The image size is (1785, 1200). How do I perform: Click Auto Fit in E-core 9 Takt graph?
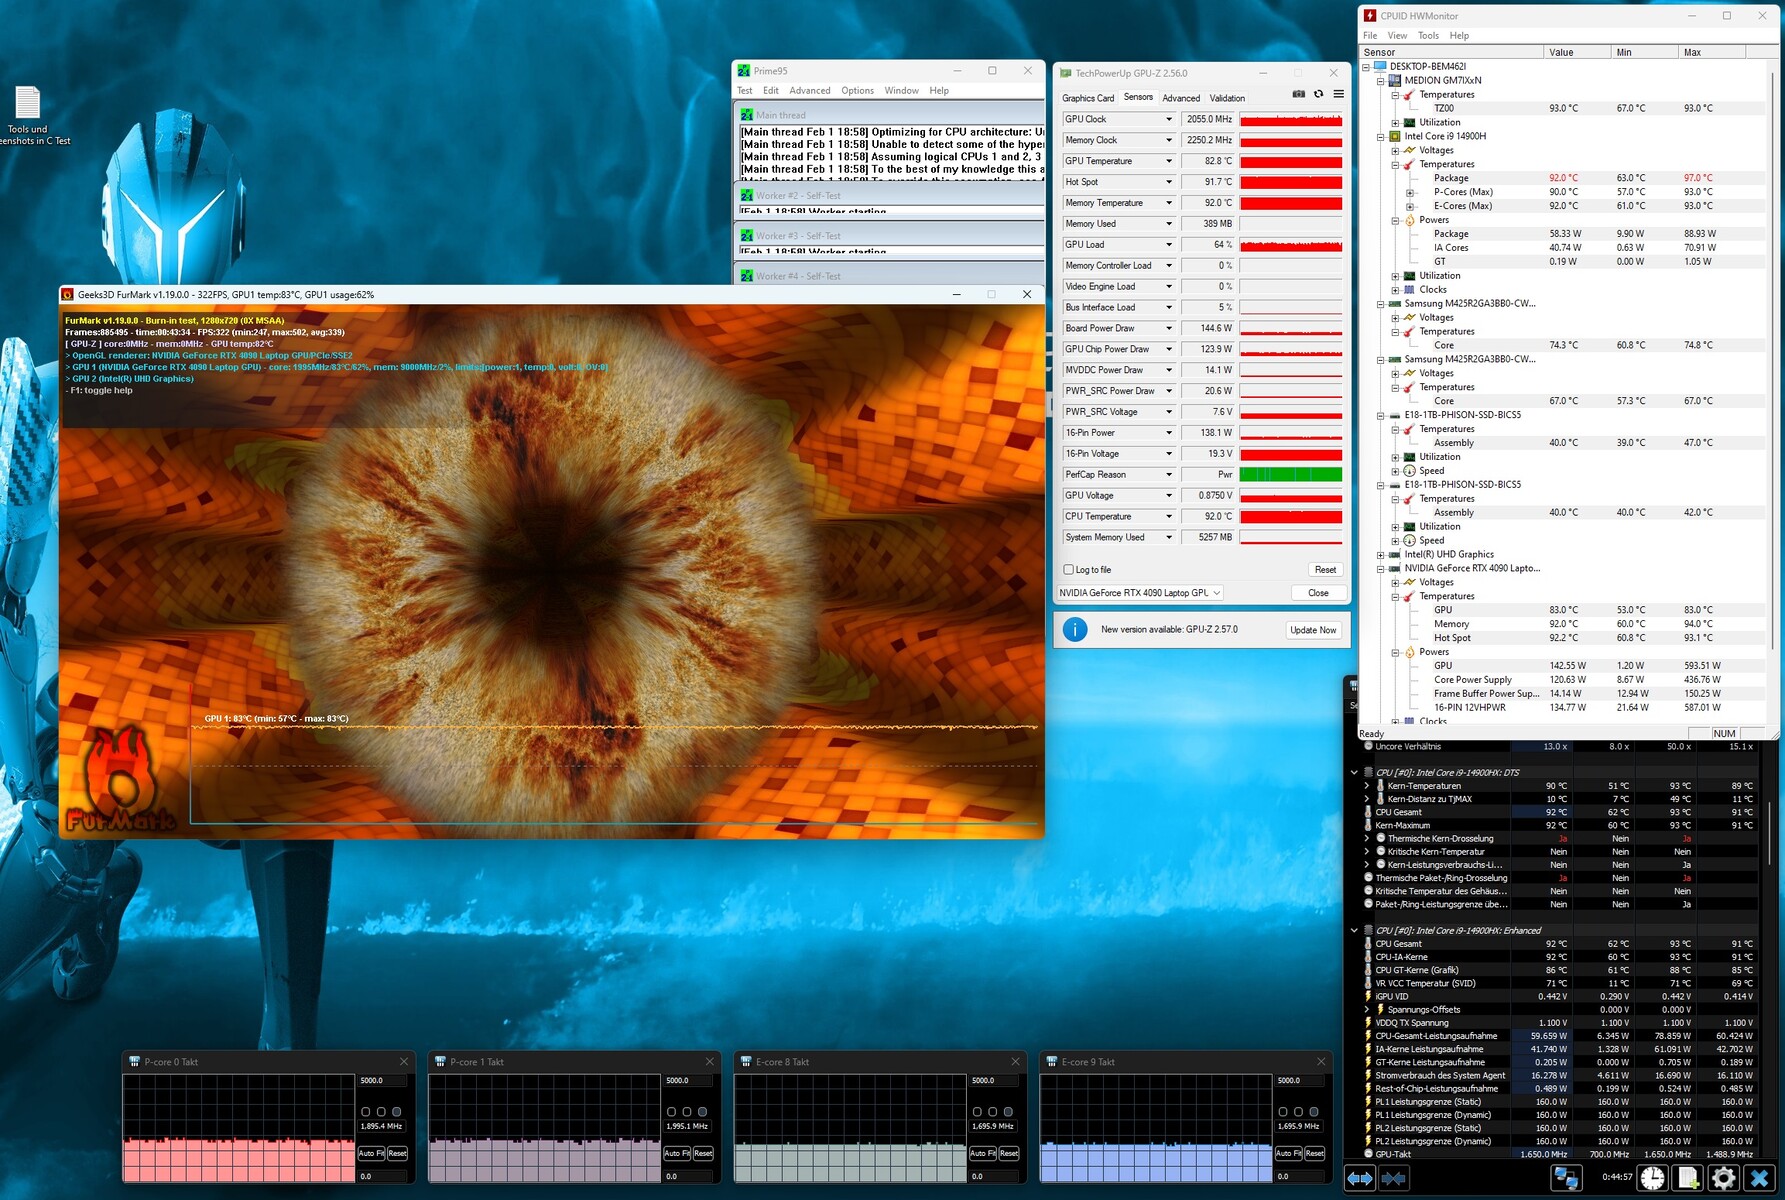(1289, 1154)
